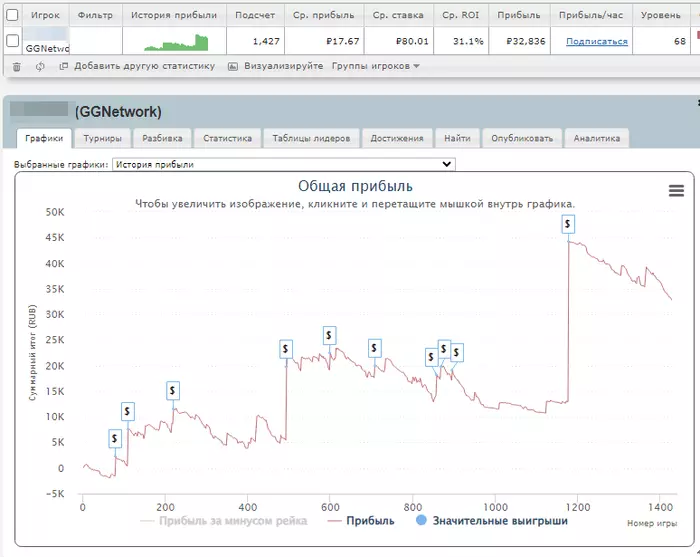Viewport: 700px width, 557px height.
Task: Click the significant win marker near game 220
Action: coord(173,391)
